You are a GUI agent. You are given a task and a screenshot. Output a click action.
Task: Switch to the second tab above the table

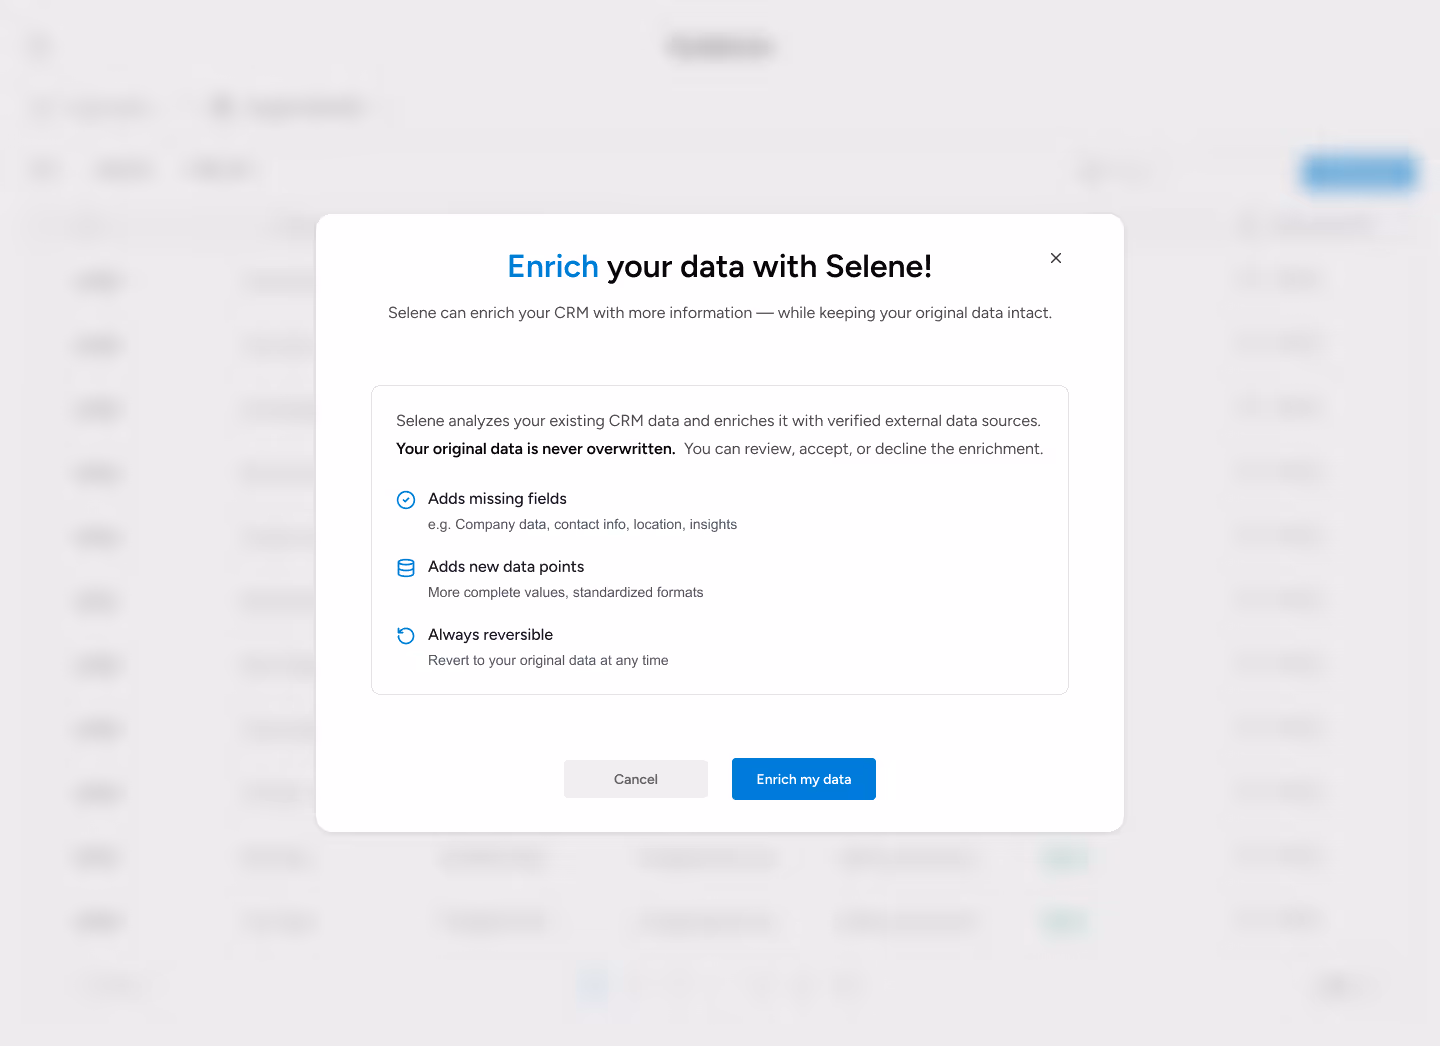pos(290,107)
